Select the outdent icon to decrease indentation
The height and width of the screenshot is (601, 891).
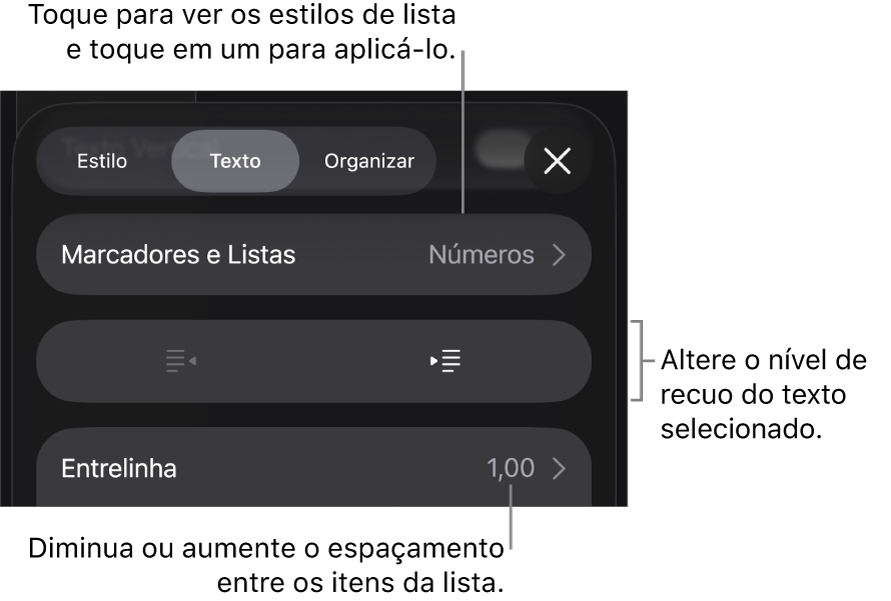[180, 361]
